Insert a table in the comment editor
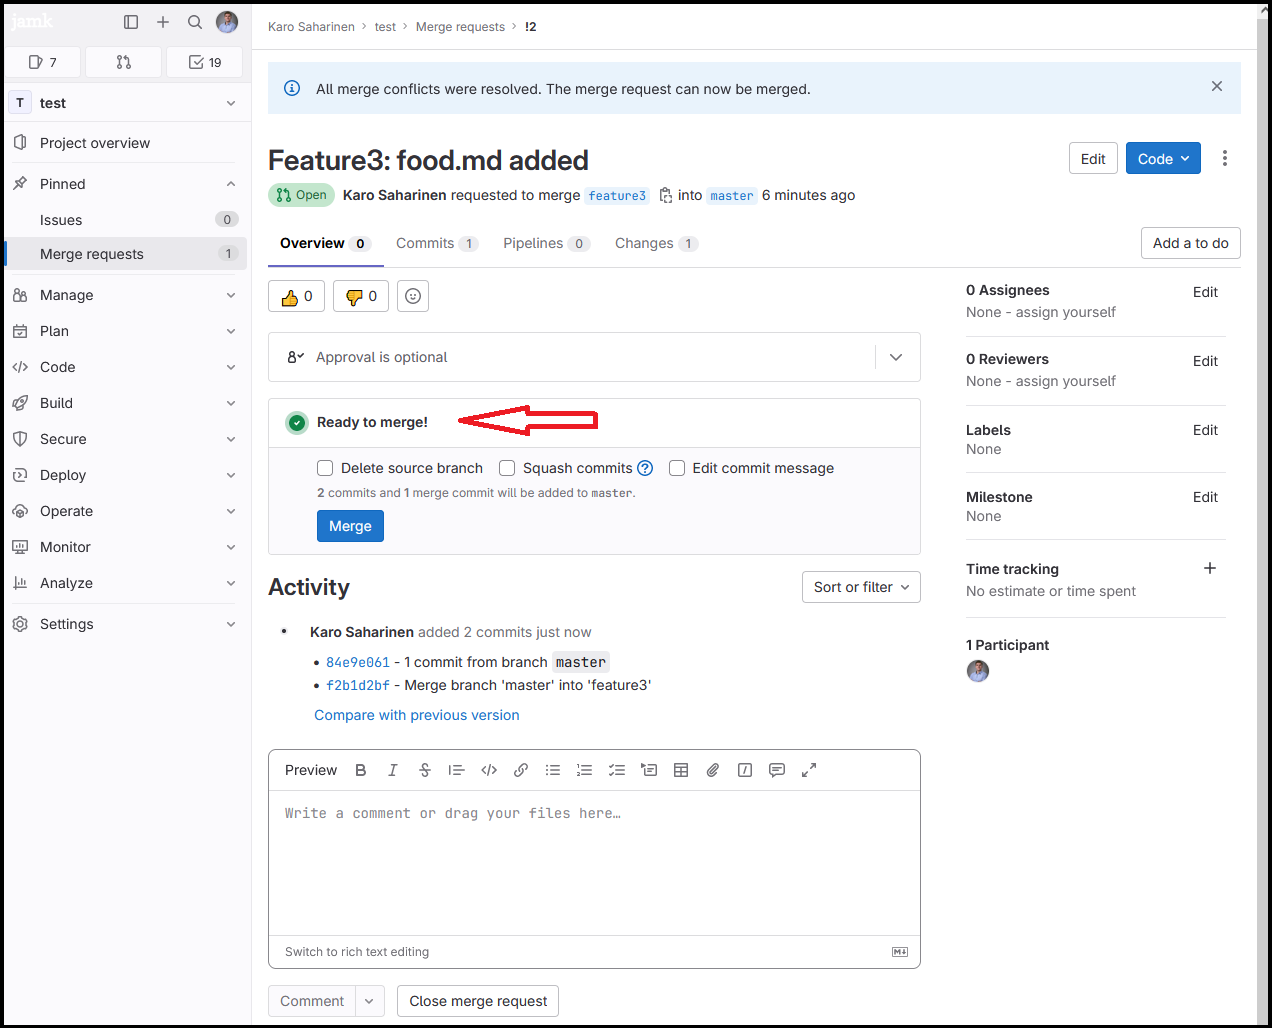This screenshot has height=1028, width=1272. (681, 770)
